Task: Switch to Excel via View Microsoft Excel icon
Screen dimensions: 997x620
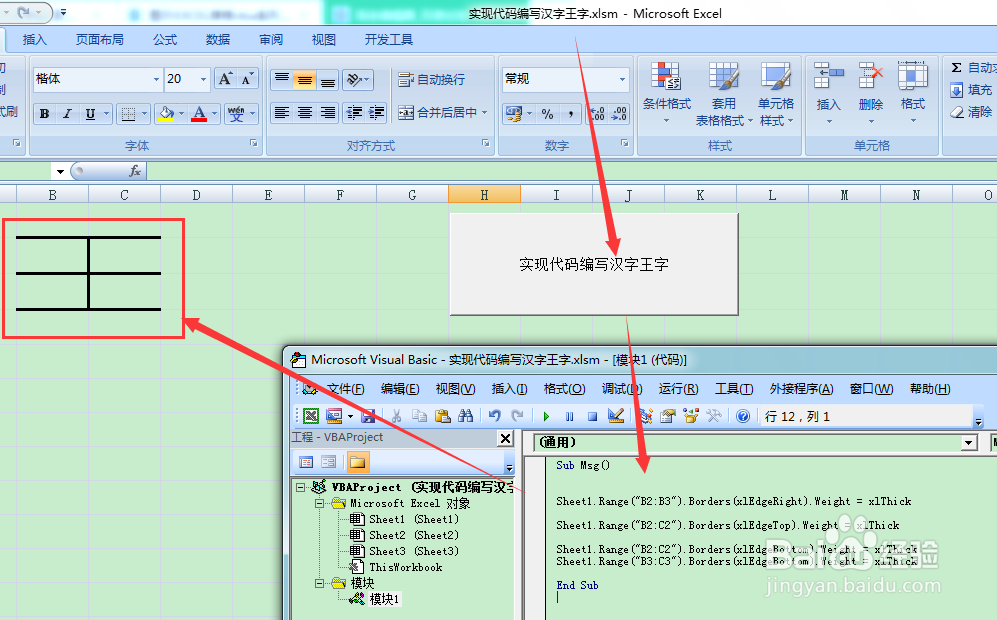Action: (x=310, y=415)
